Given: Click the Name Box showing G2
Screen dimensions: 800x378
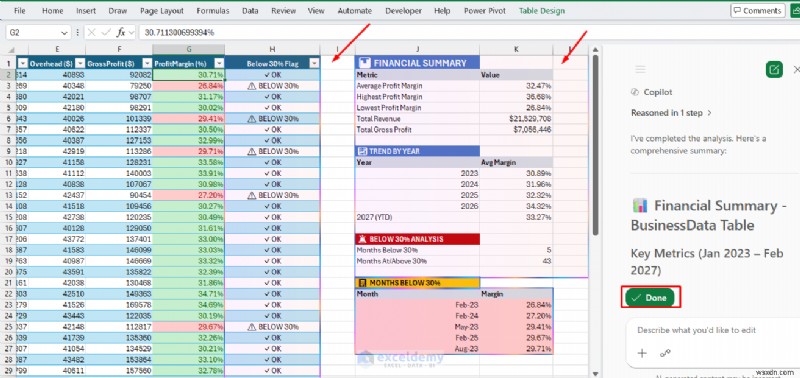Looking at the screenshot, I should coord(33,33).
